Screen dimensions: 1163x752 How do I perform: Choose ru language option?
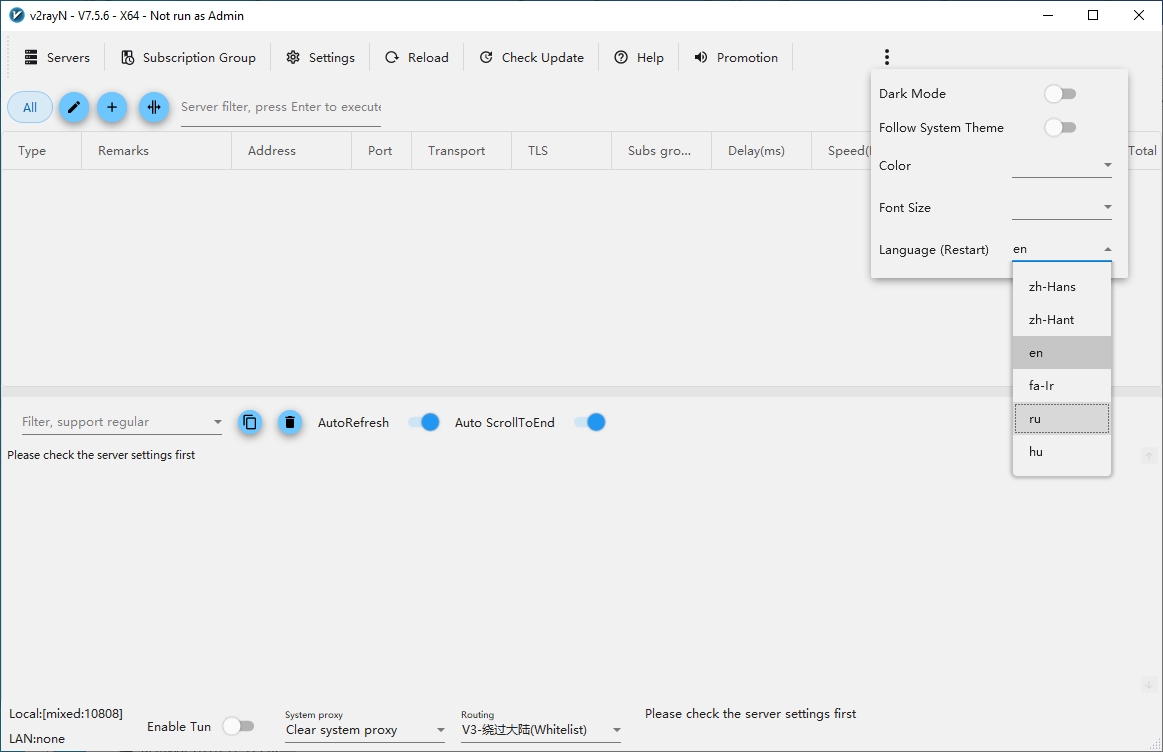tap(1062, 419)
